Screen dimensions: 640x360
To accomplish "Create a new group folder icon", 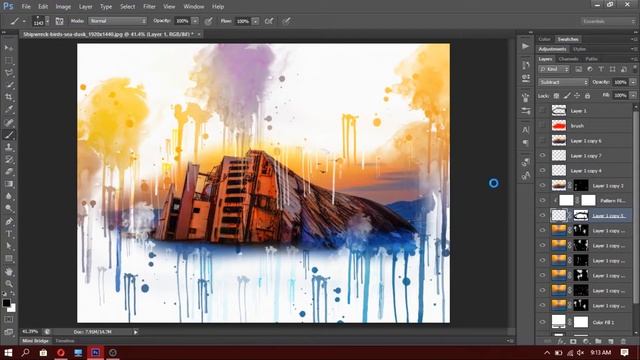I will (x=598, y=341).
